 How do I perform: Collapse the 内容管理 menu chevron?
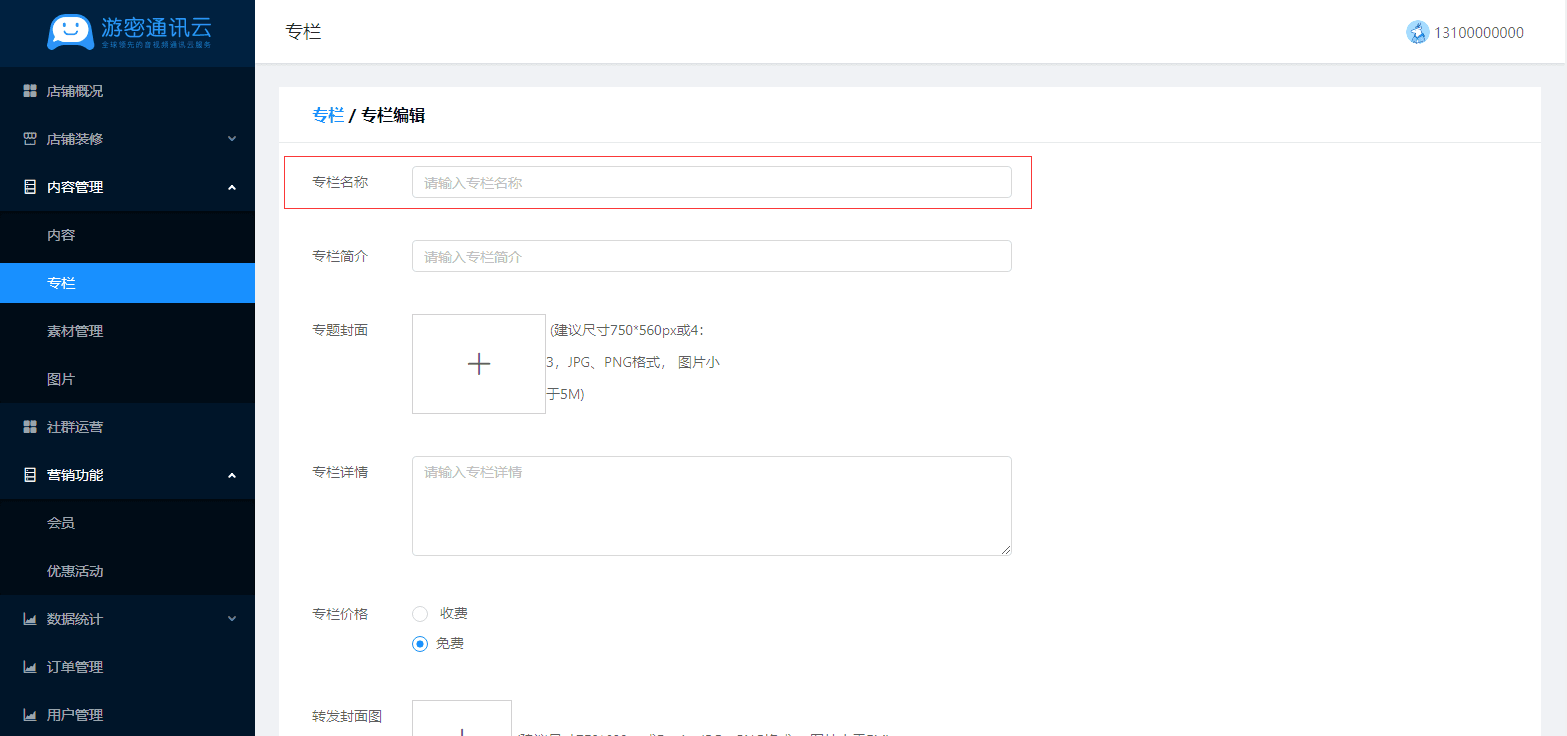pyautogui.click(x=232, y=187)
